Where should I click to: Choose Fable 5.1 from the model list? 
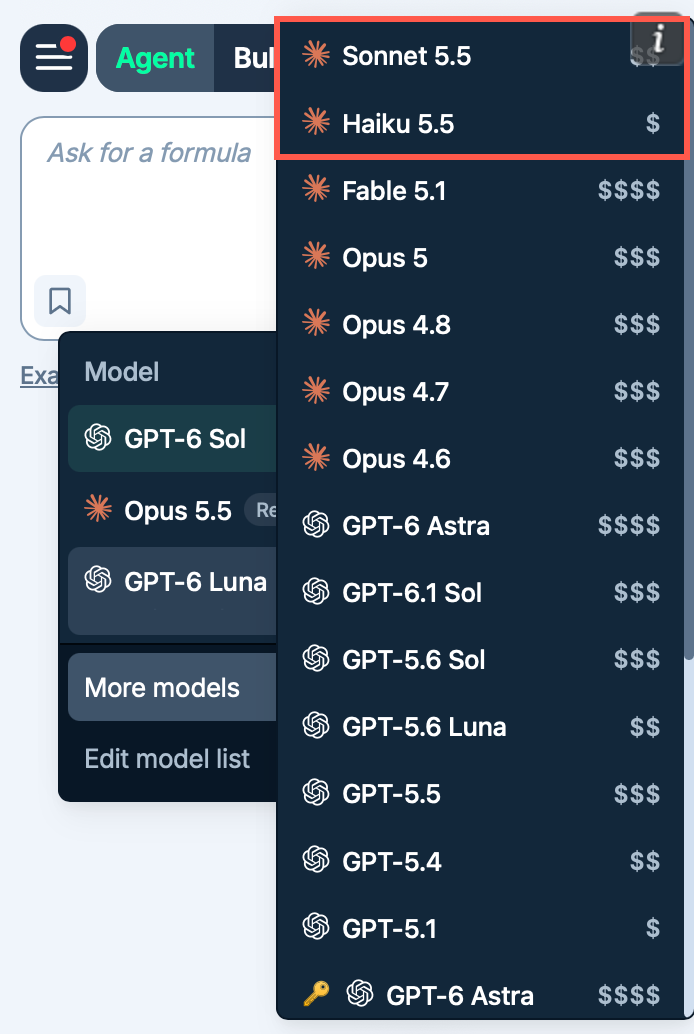click(x=481, y=191)
